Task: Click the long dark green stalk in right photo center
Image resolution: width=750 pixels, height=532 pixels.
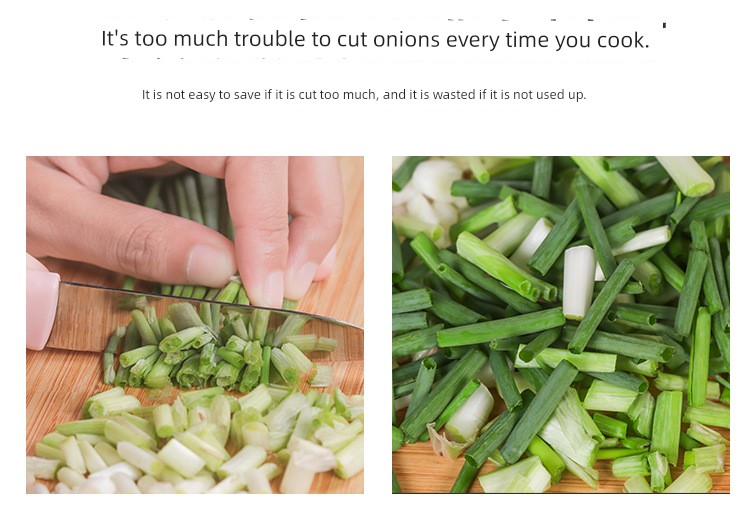Action: 501,328
